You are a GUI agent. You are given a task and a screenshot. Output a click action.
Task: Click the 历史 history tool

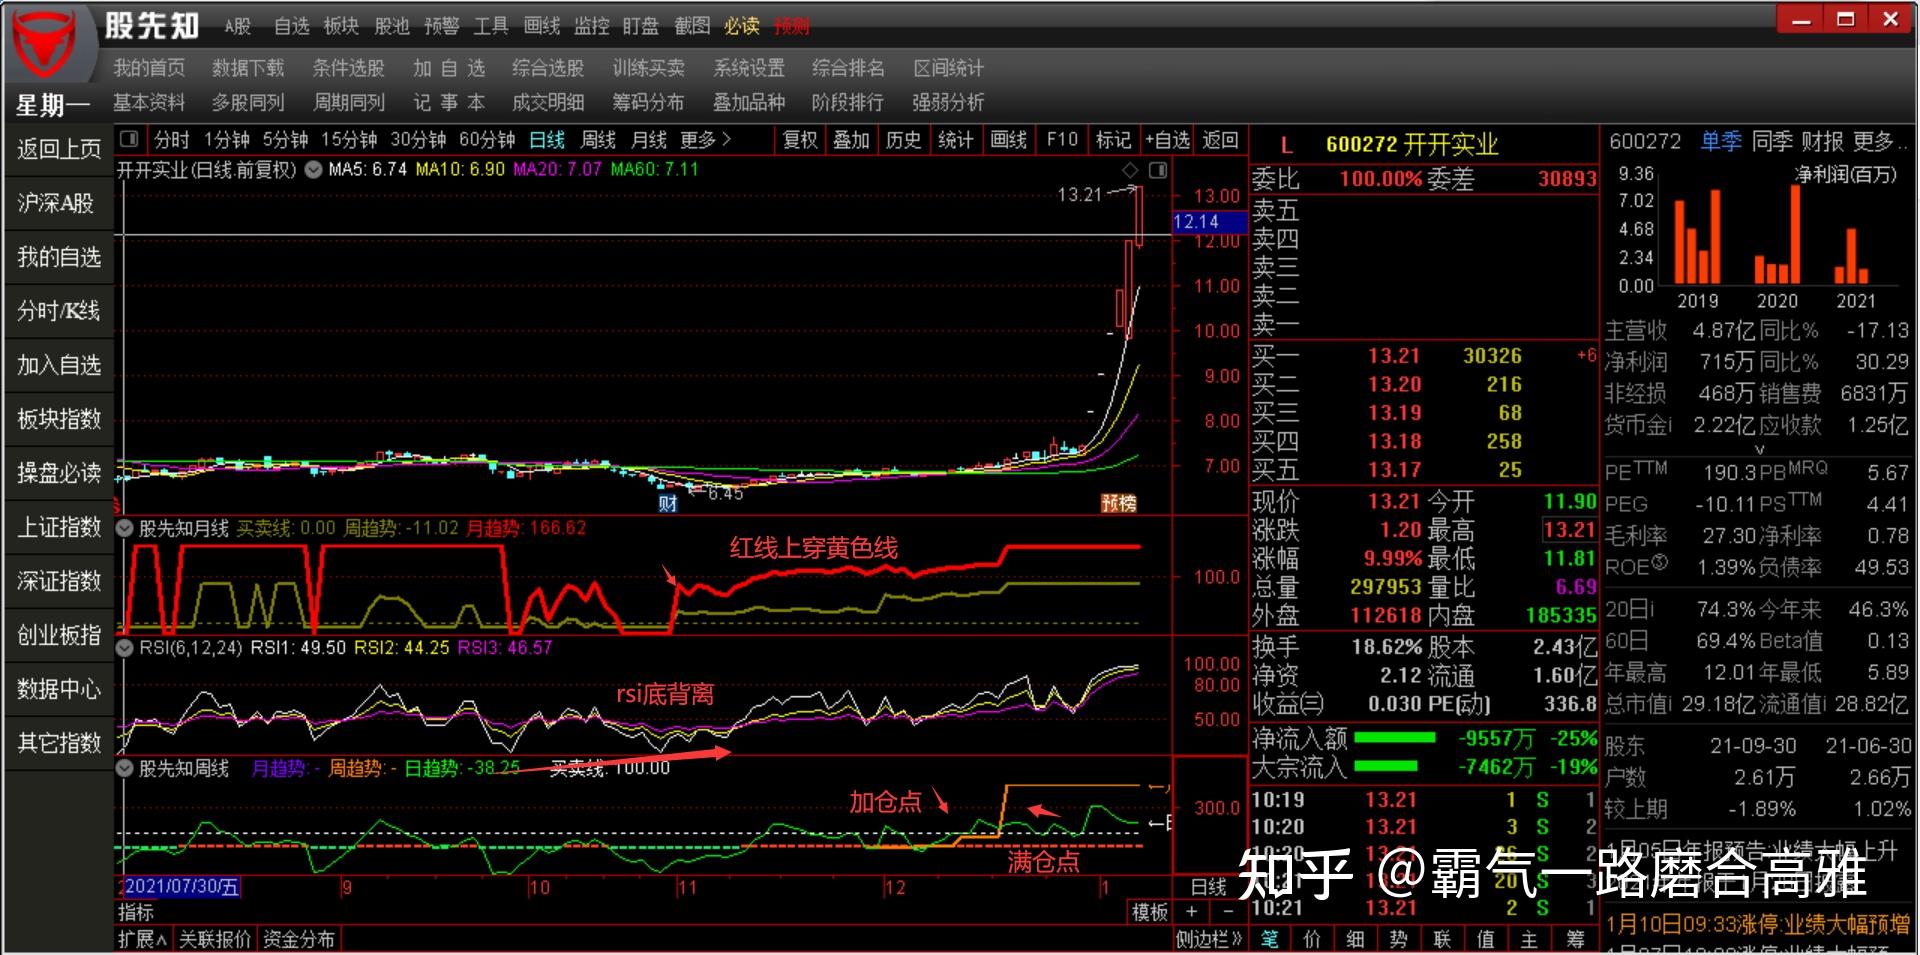point(904,140)
